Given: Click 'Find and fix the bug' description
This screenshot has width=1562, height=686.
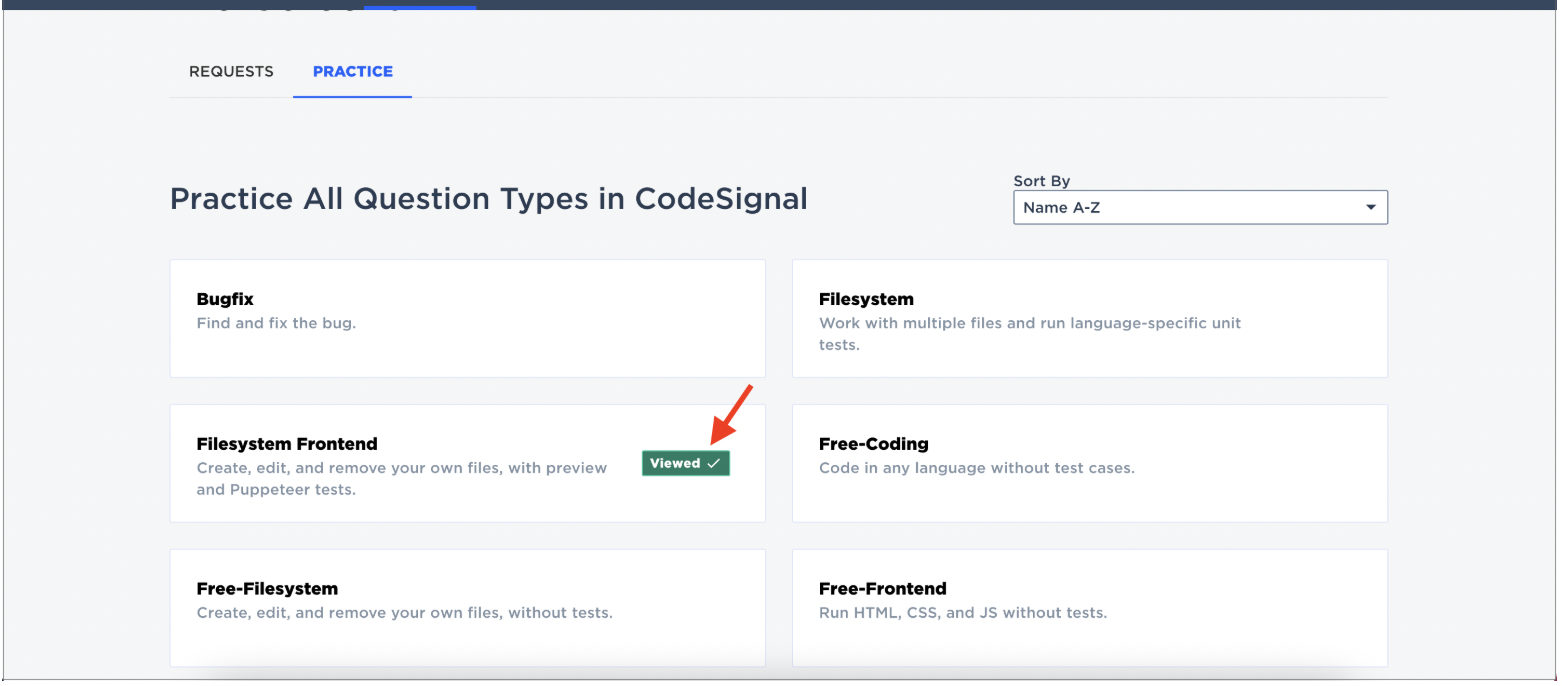Looking at the screenshot, I should pos(276,323).
